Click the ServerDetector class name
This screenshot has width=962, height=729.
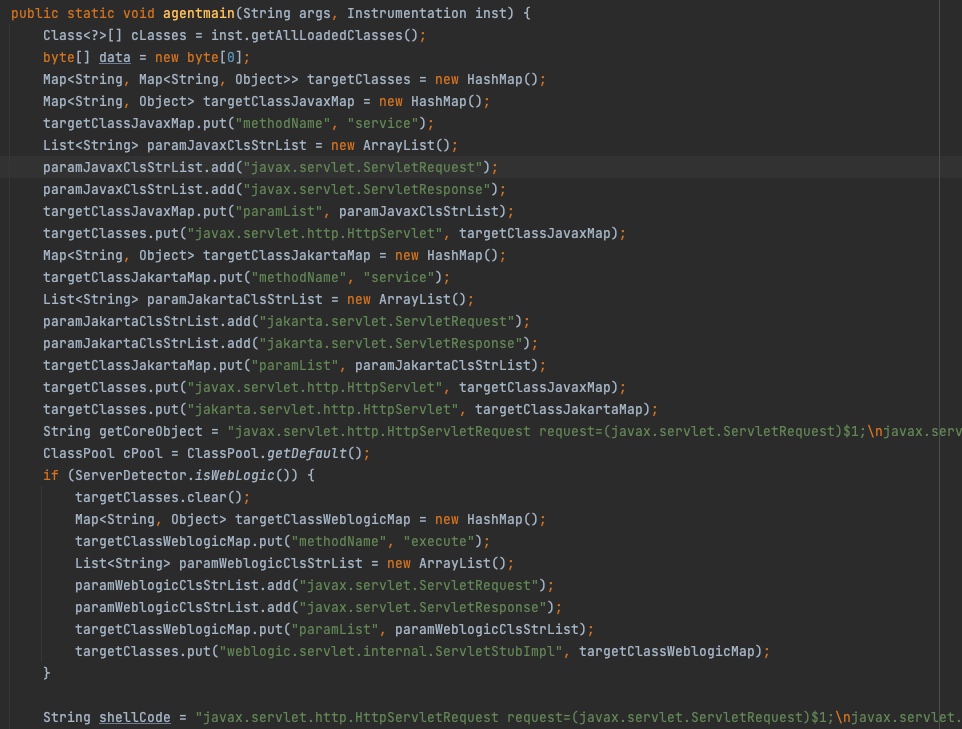131,476
